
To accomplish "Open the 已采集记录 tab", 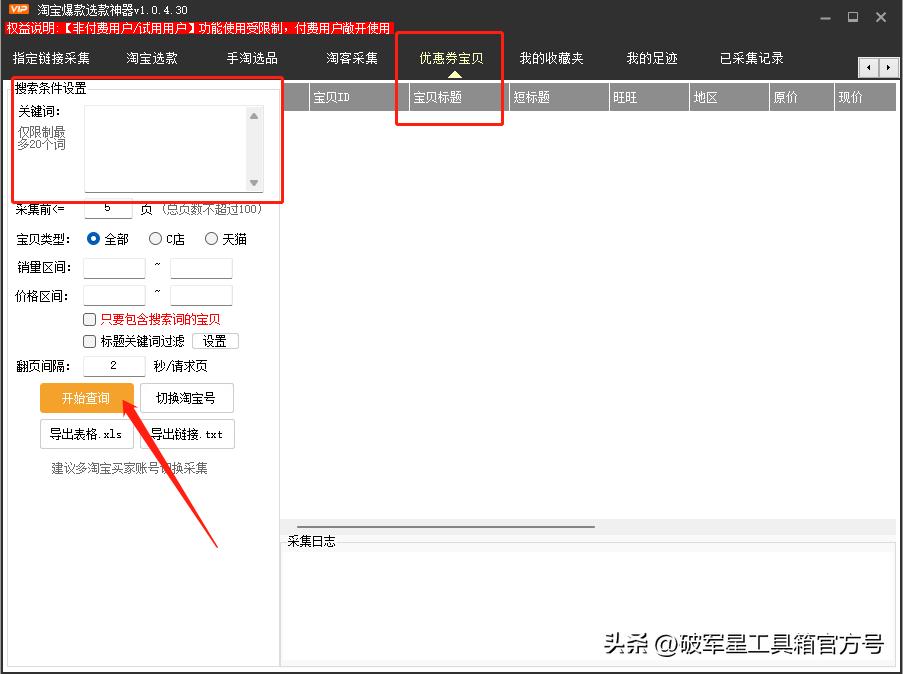I will click(x=751, y=59).
